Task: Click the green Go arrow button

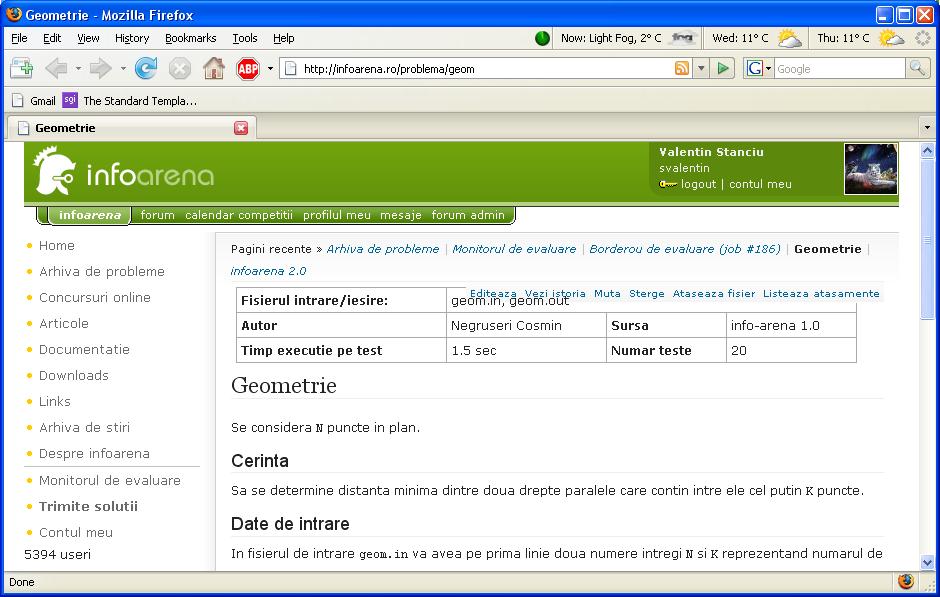Action: point(723,68)
